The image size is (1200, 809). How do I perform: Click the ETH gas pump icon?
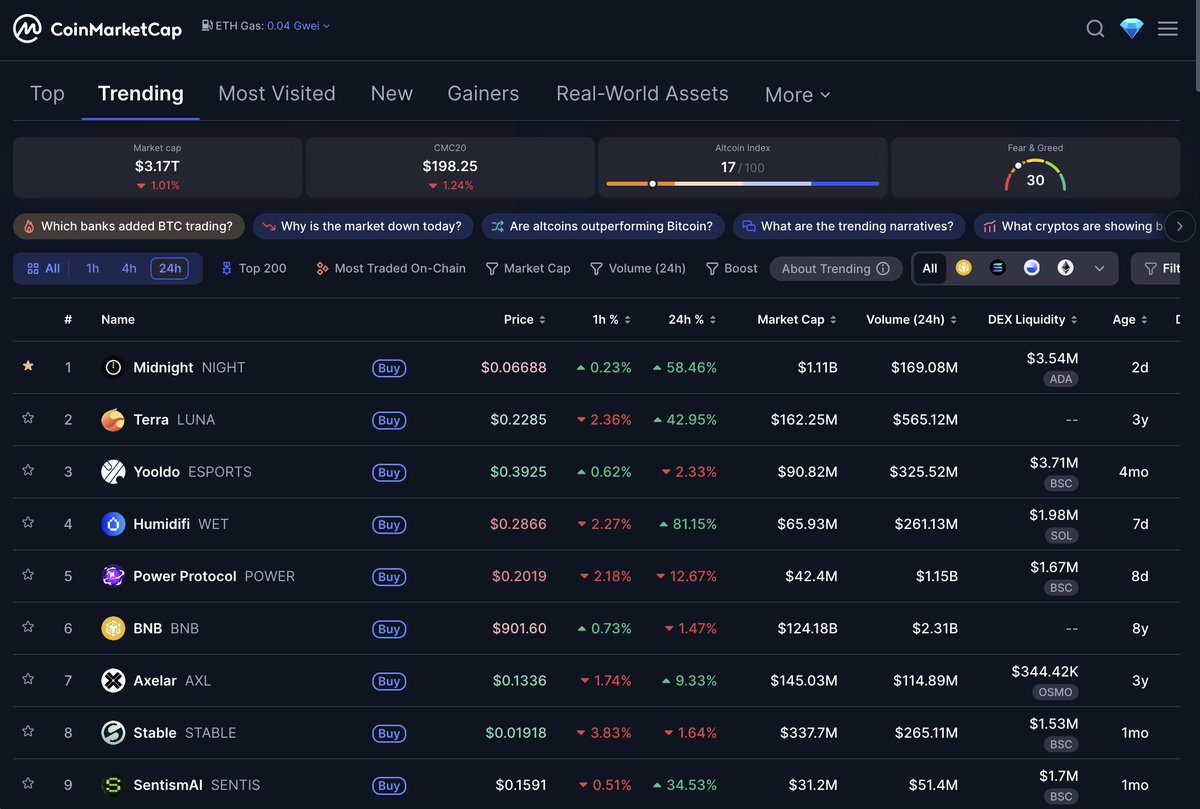click(206, 25)
